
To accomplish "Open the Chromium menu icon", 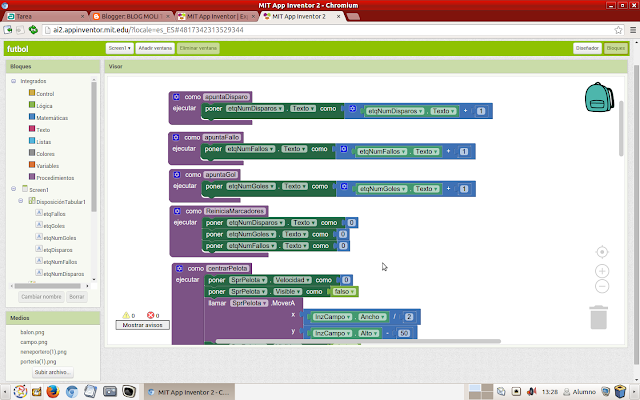I will coord(633,30).
